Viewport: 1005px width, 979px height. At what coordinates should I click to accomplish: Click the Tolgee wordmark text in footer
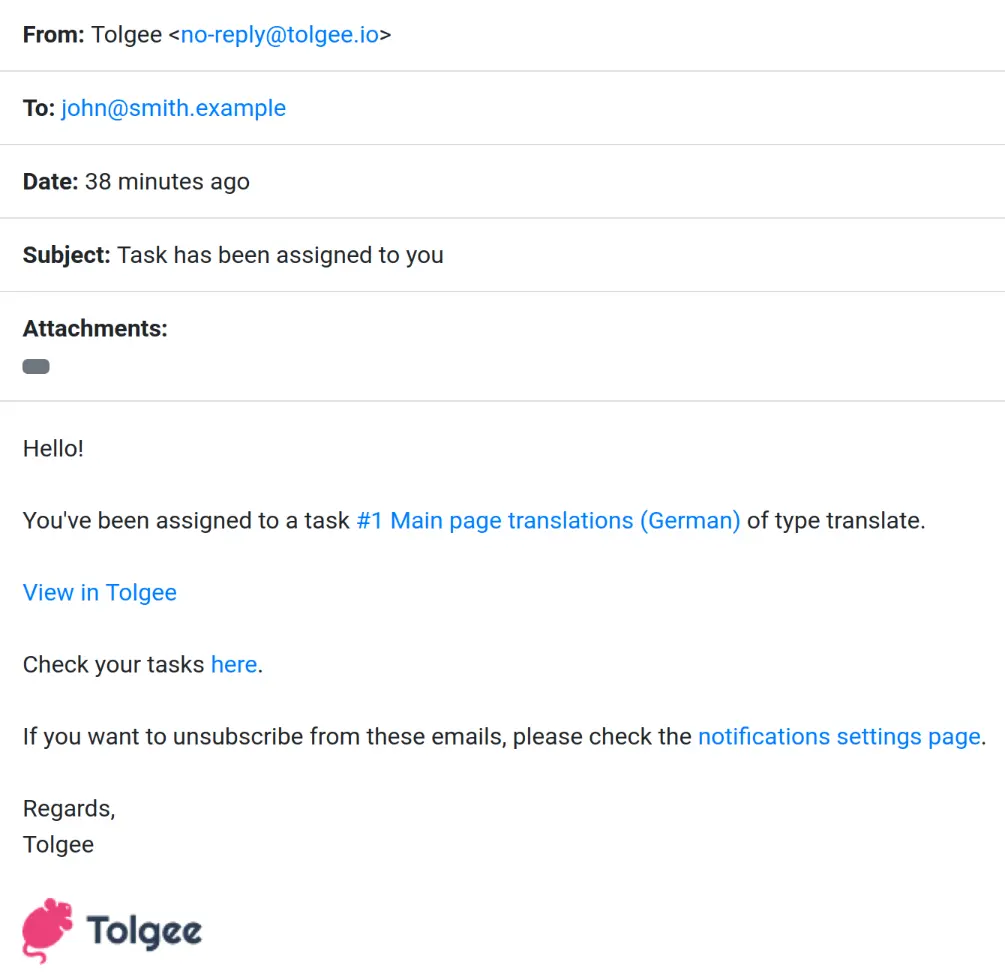coord(144,931)
